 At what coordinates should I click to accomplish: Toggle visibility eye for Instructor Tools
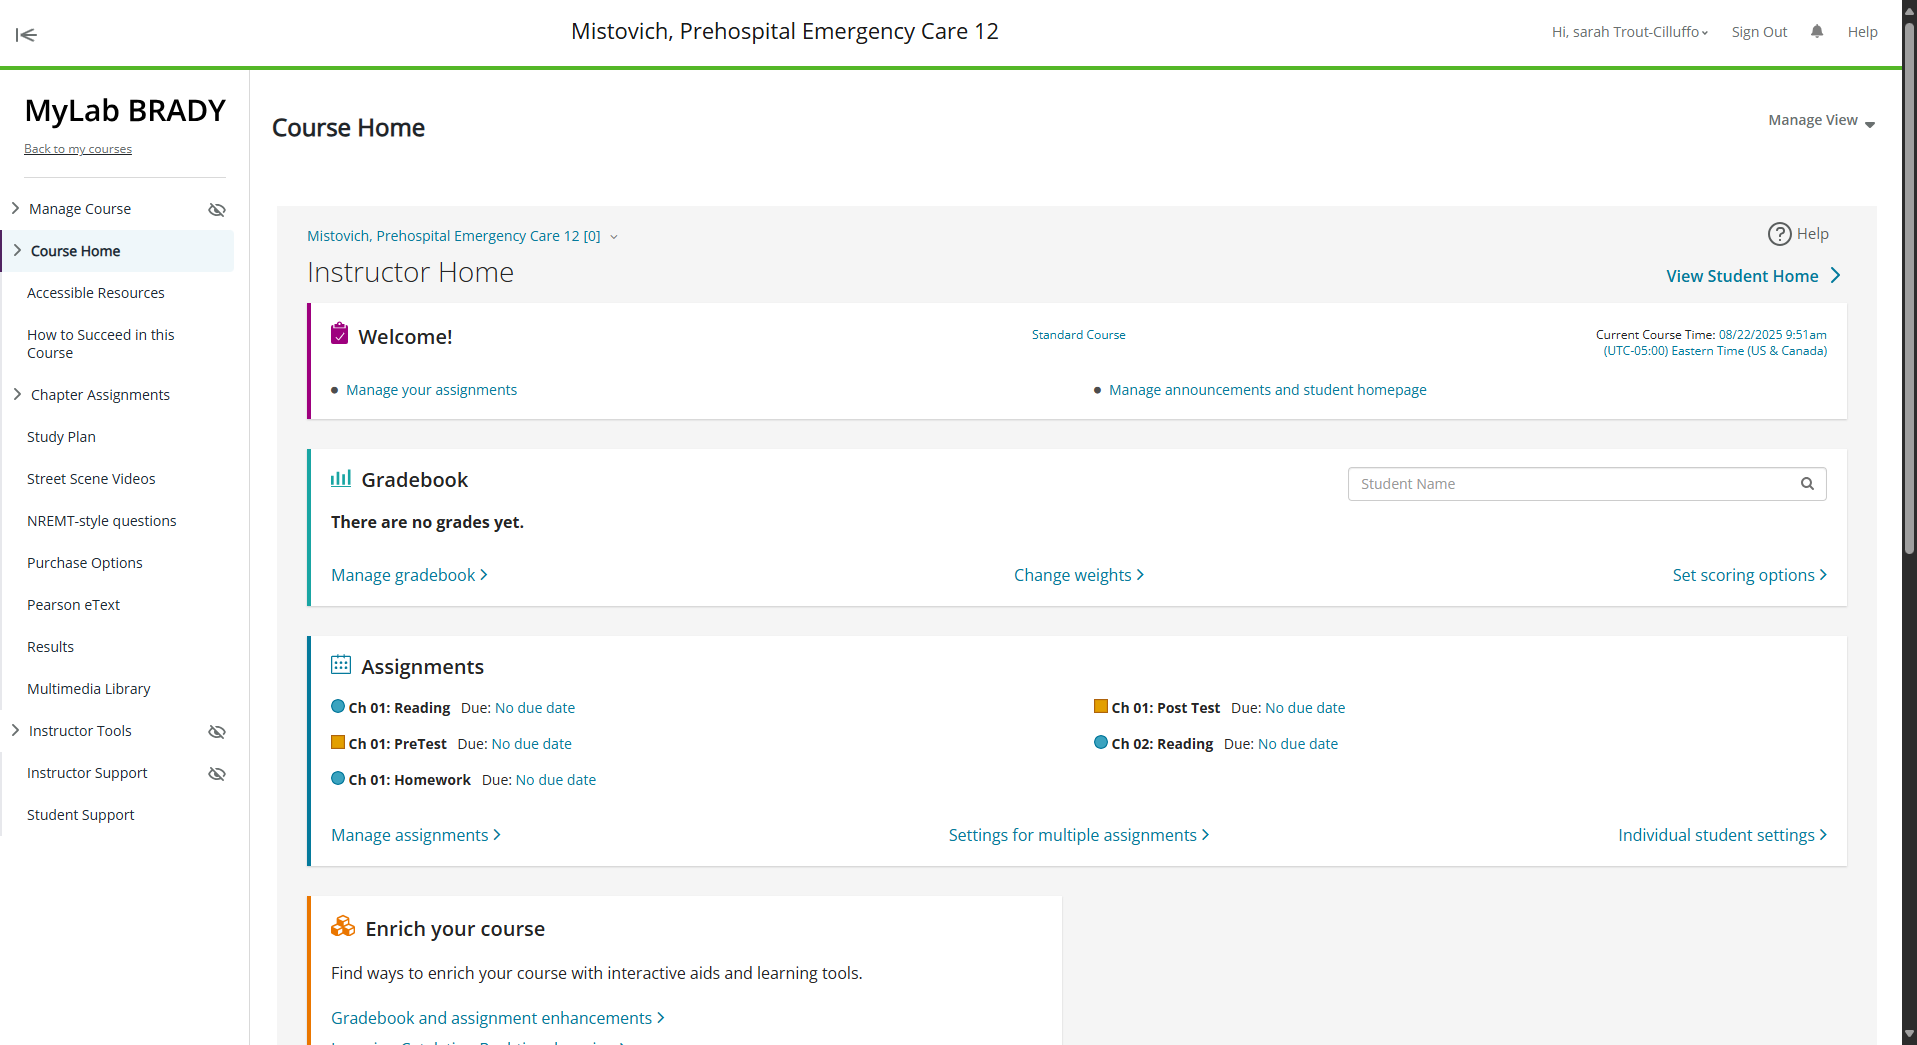[x=217, y=732]
